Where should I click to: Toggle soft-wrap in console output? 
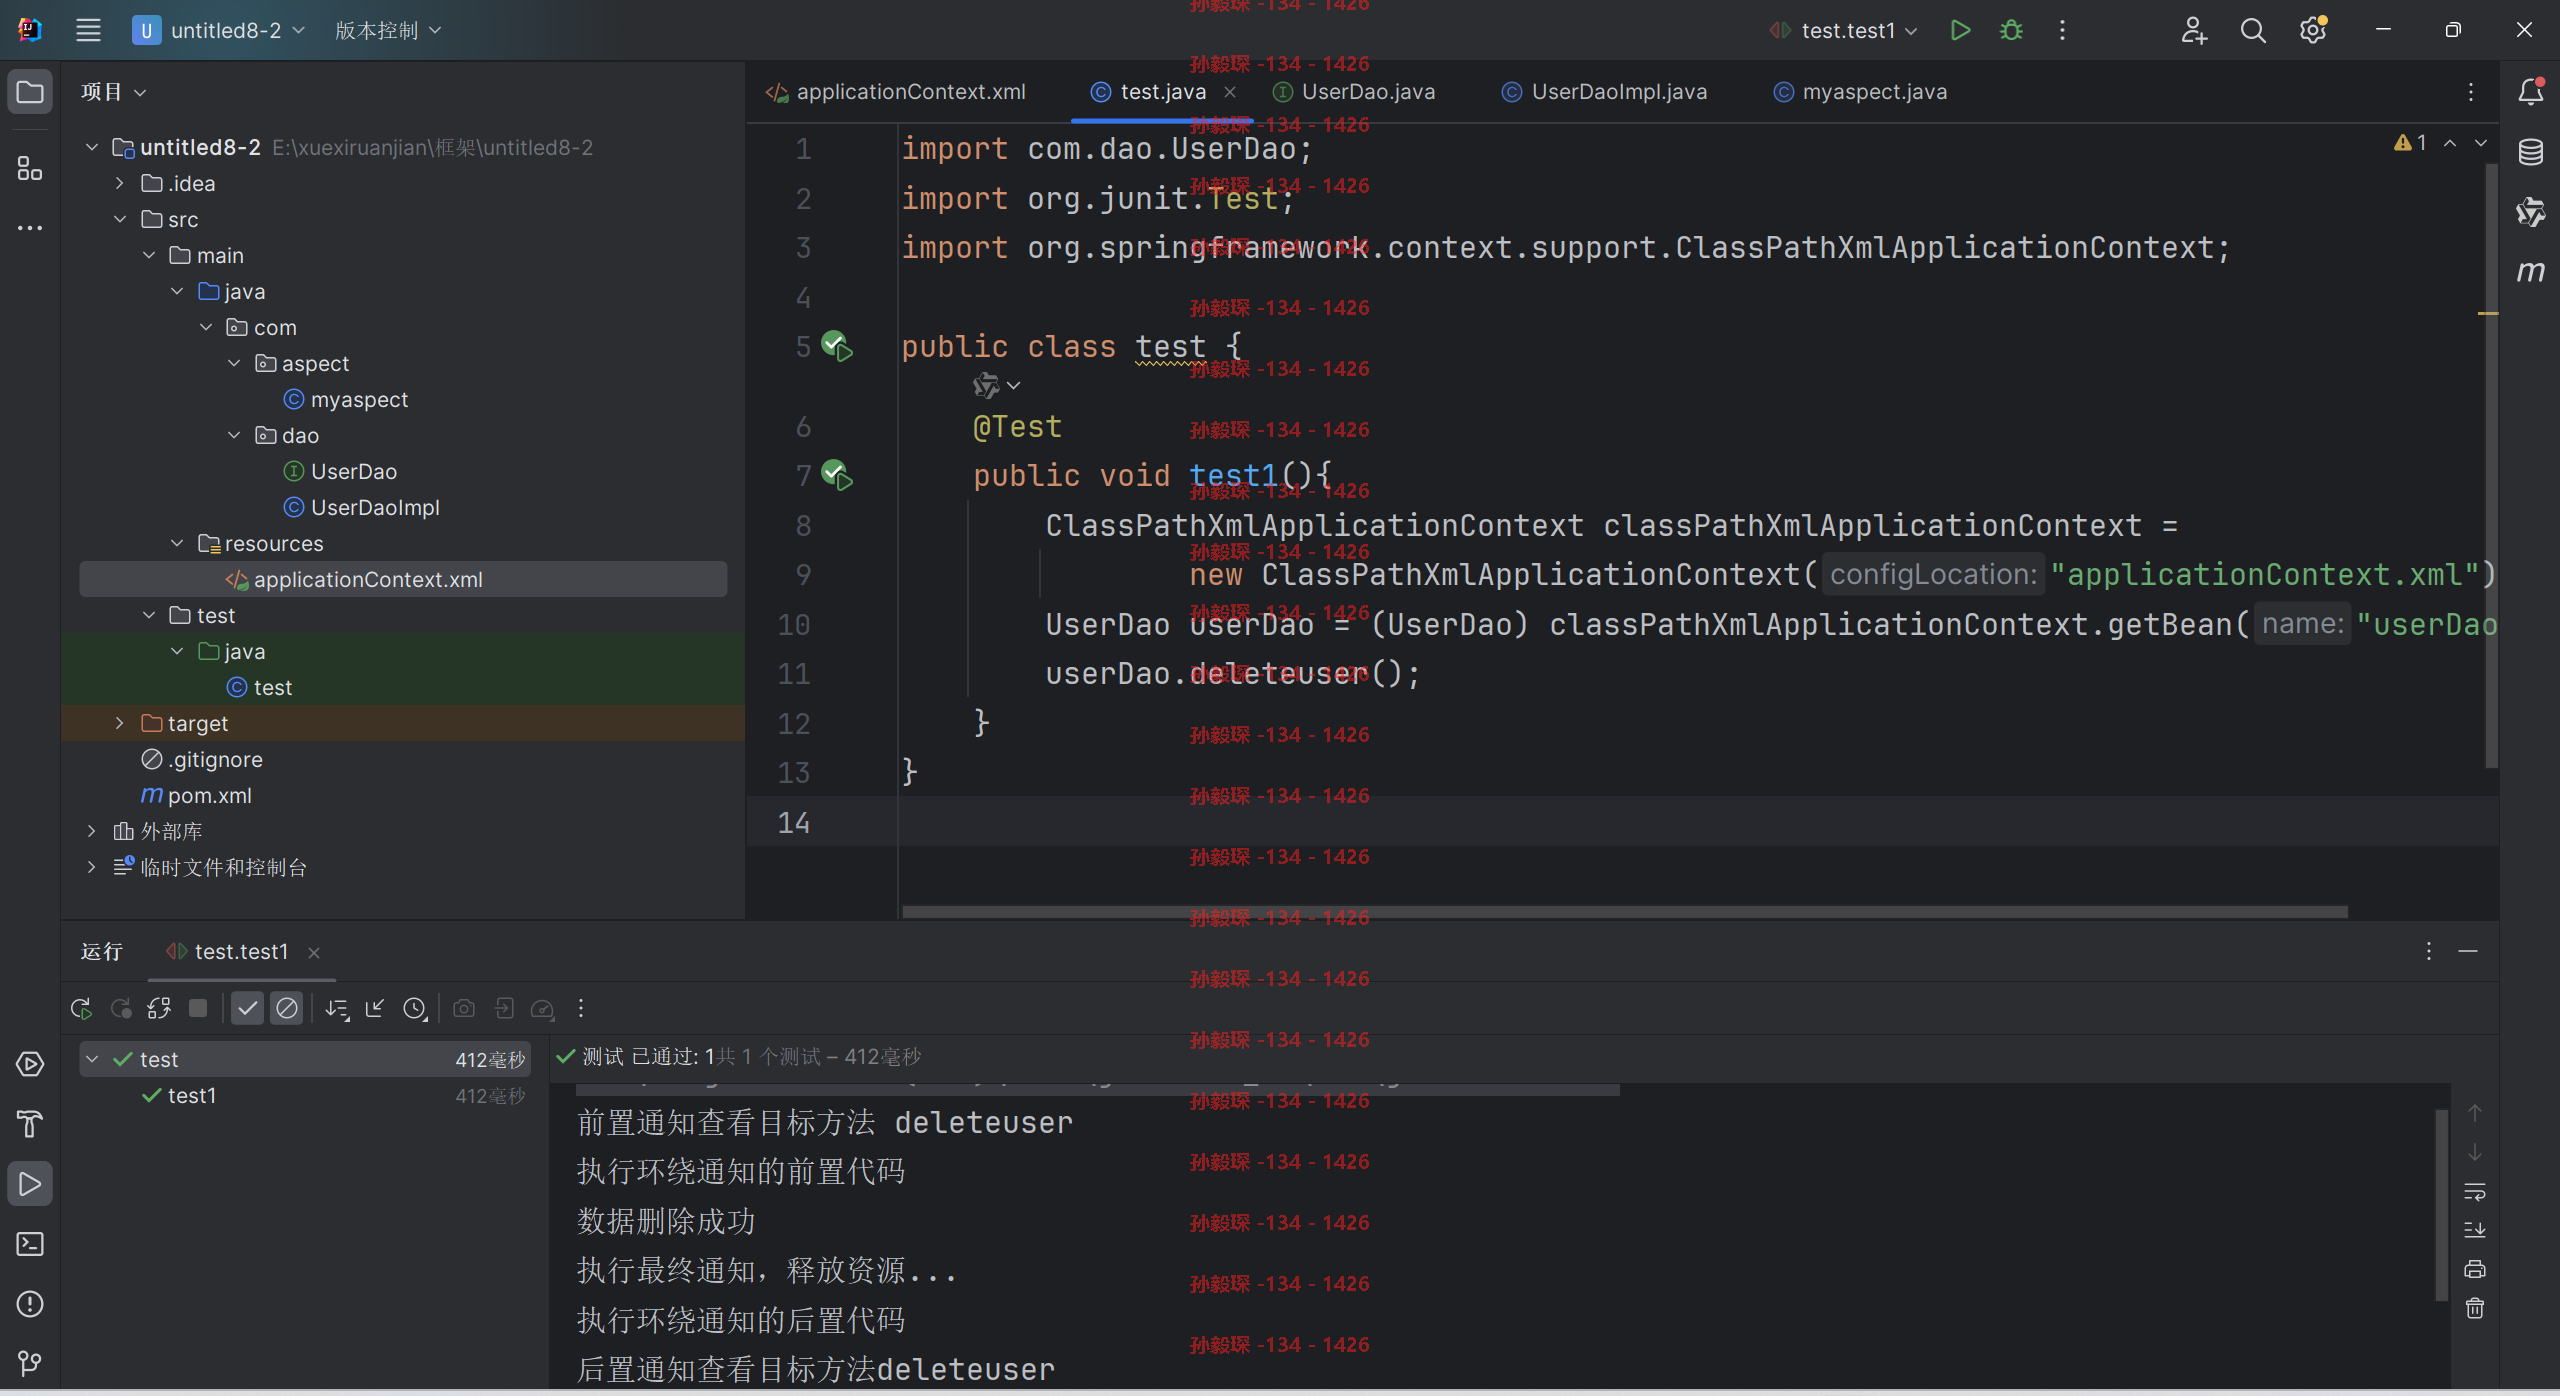coord(2475,1192)
